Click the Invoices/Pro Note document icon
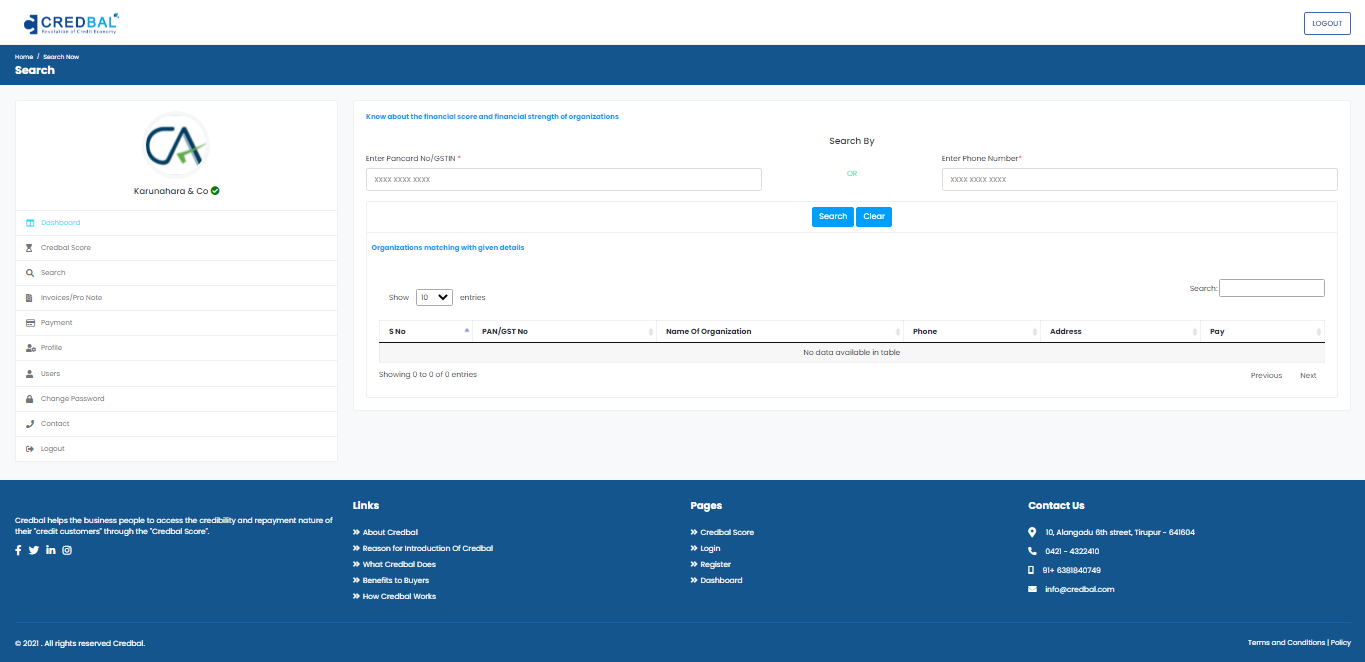 (30, 298)
